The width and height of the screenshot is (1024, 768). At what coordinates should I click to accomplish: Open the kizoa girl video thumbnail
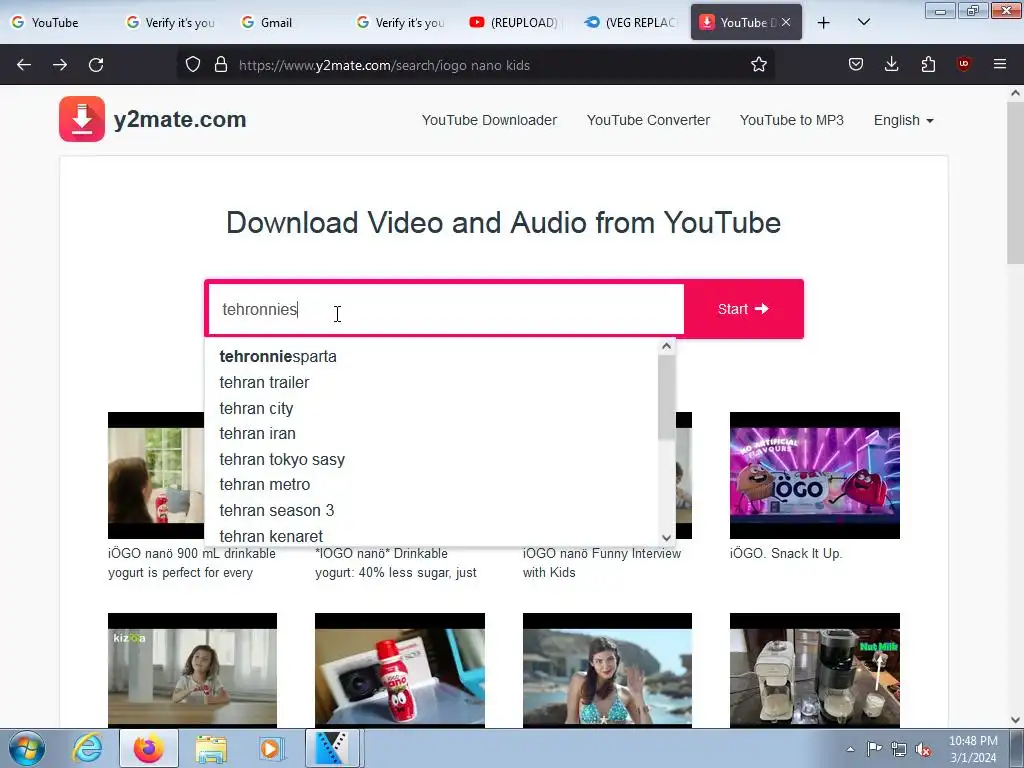(x=192, y=670)
